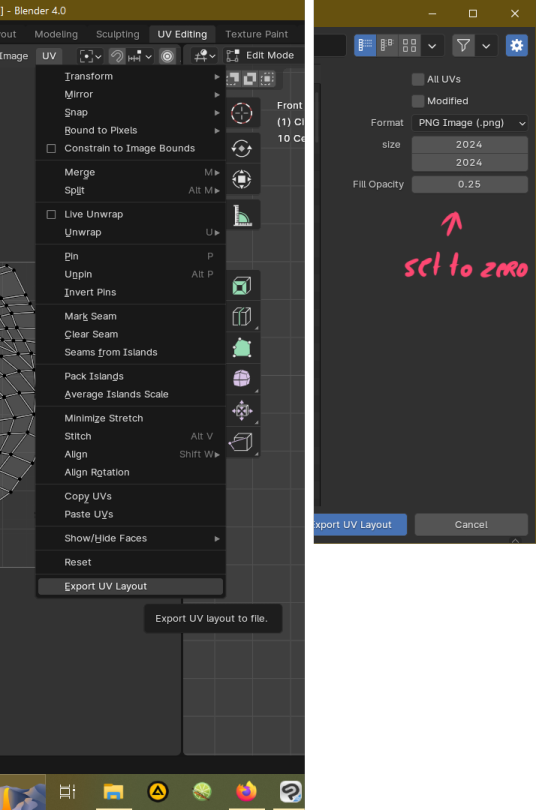Open the yellow triangle app on taskbar

tap(157, 791)
